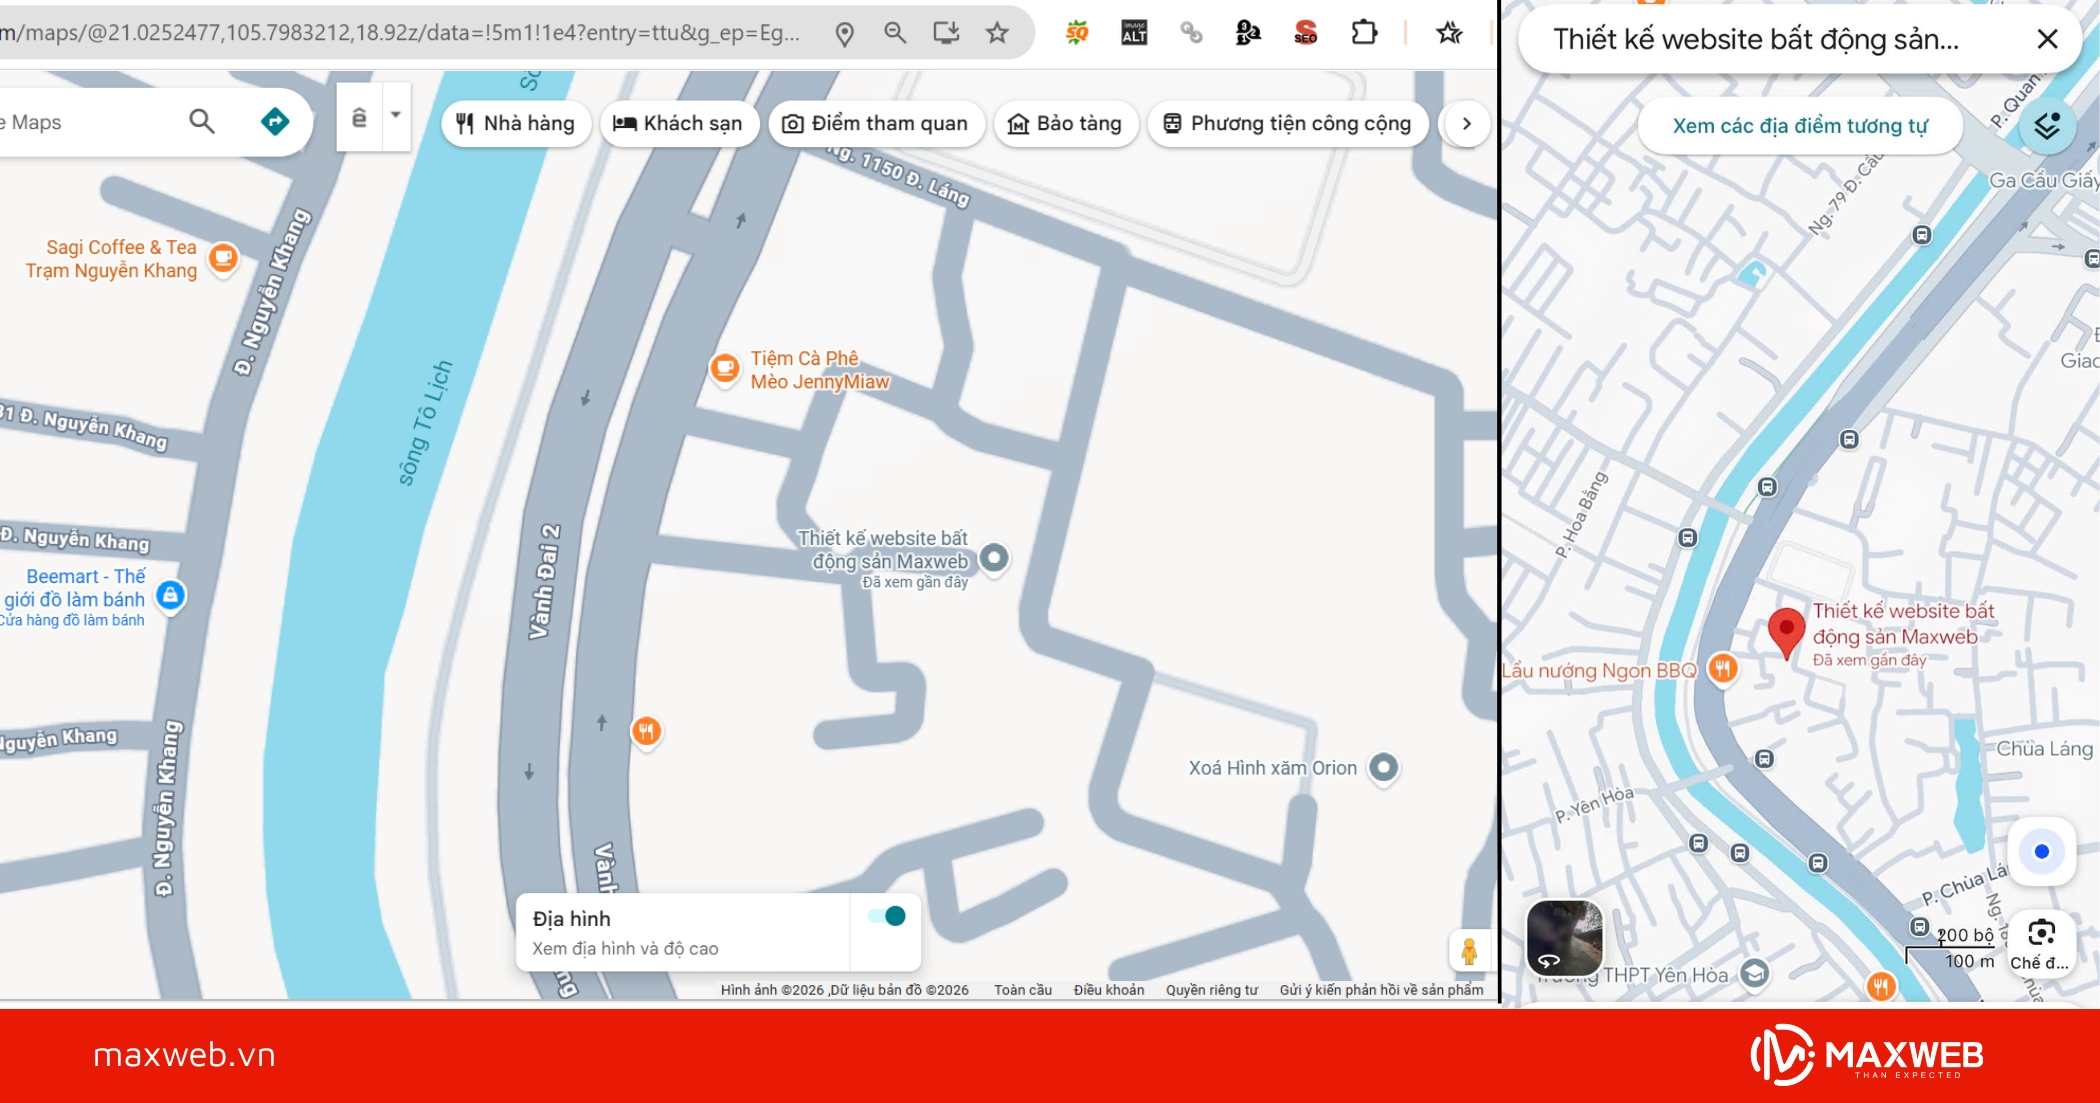Select the Nhà hàng category chip
Screen dimensions: 2100x1103
click(x=516, y=124)
